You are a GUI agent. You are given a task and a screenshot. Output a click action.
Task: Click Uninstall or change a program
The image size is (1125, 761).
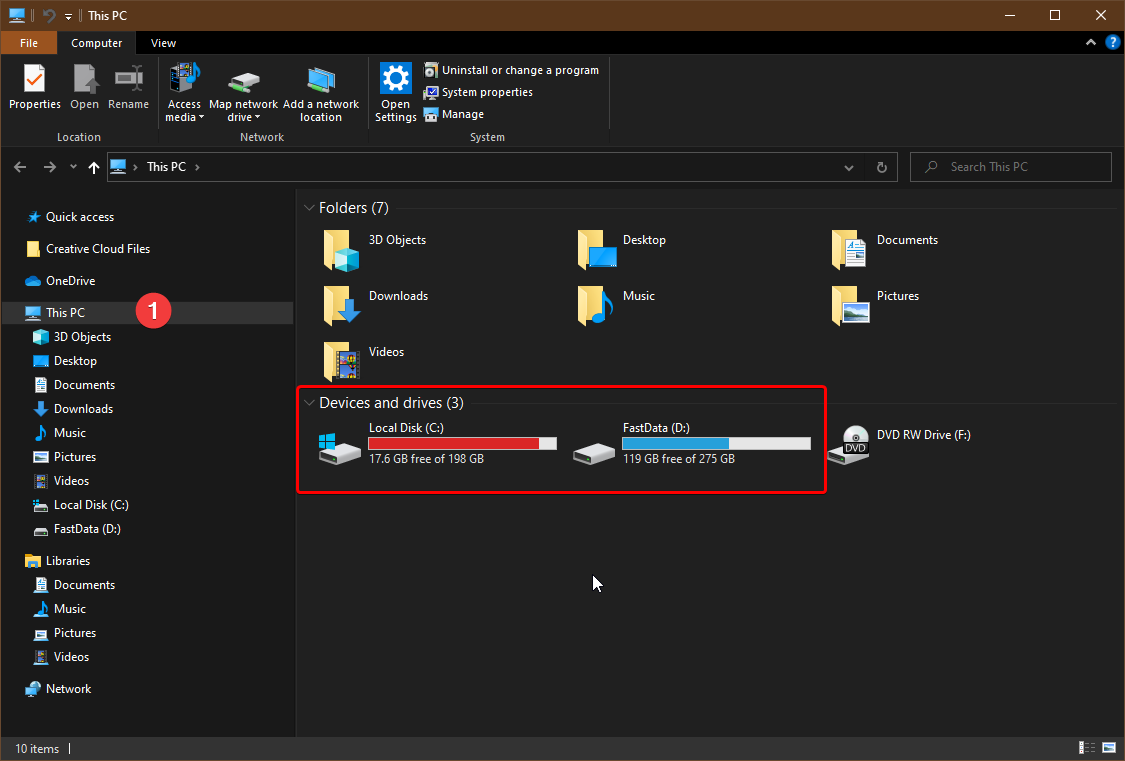coord(512,70)
